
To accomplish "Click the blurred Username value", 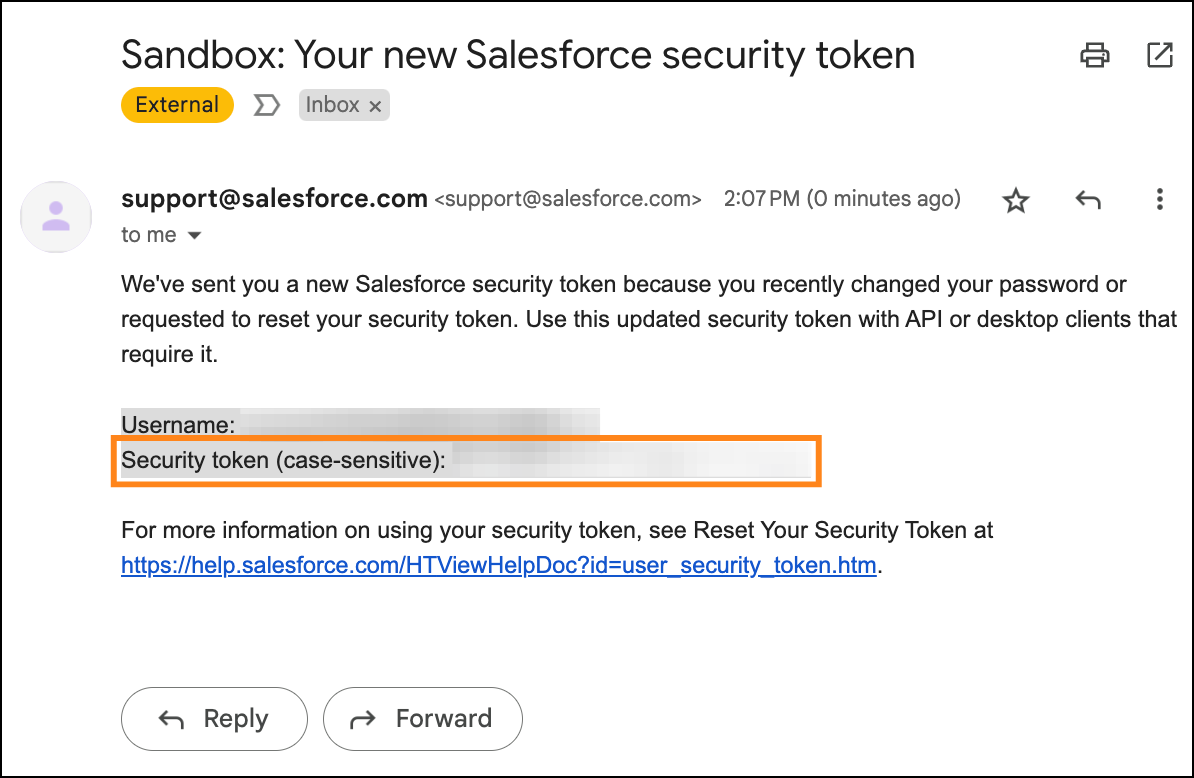I will pyautogui.click(x=418, y=424).
